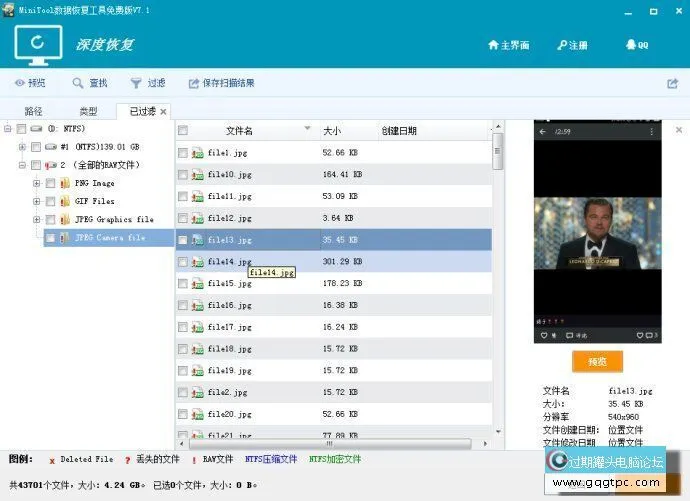Expand the PNG Image node
Viewport: 690px width, 501px height.
click(37, 183)
